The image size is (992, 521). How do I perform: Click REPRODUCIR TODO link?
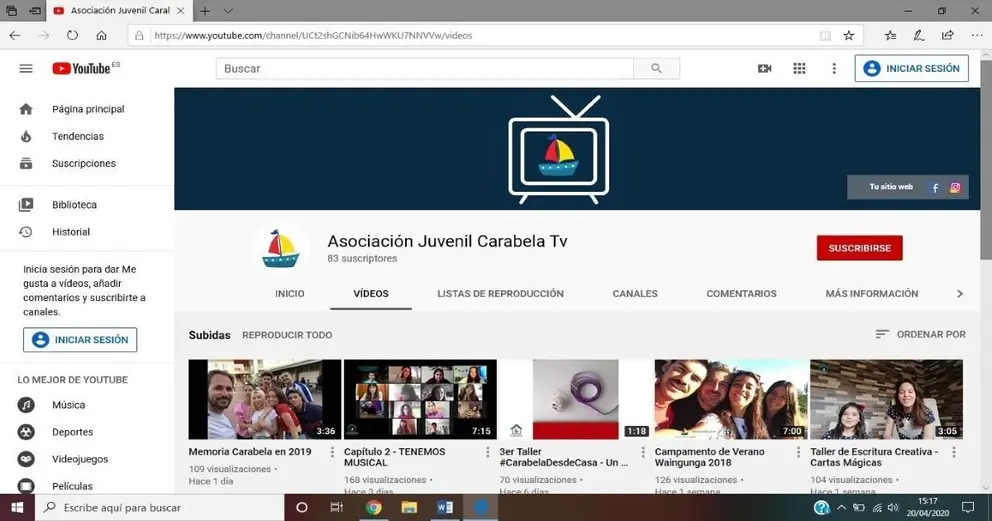[287, 335]
